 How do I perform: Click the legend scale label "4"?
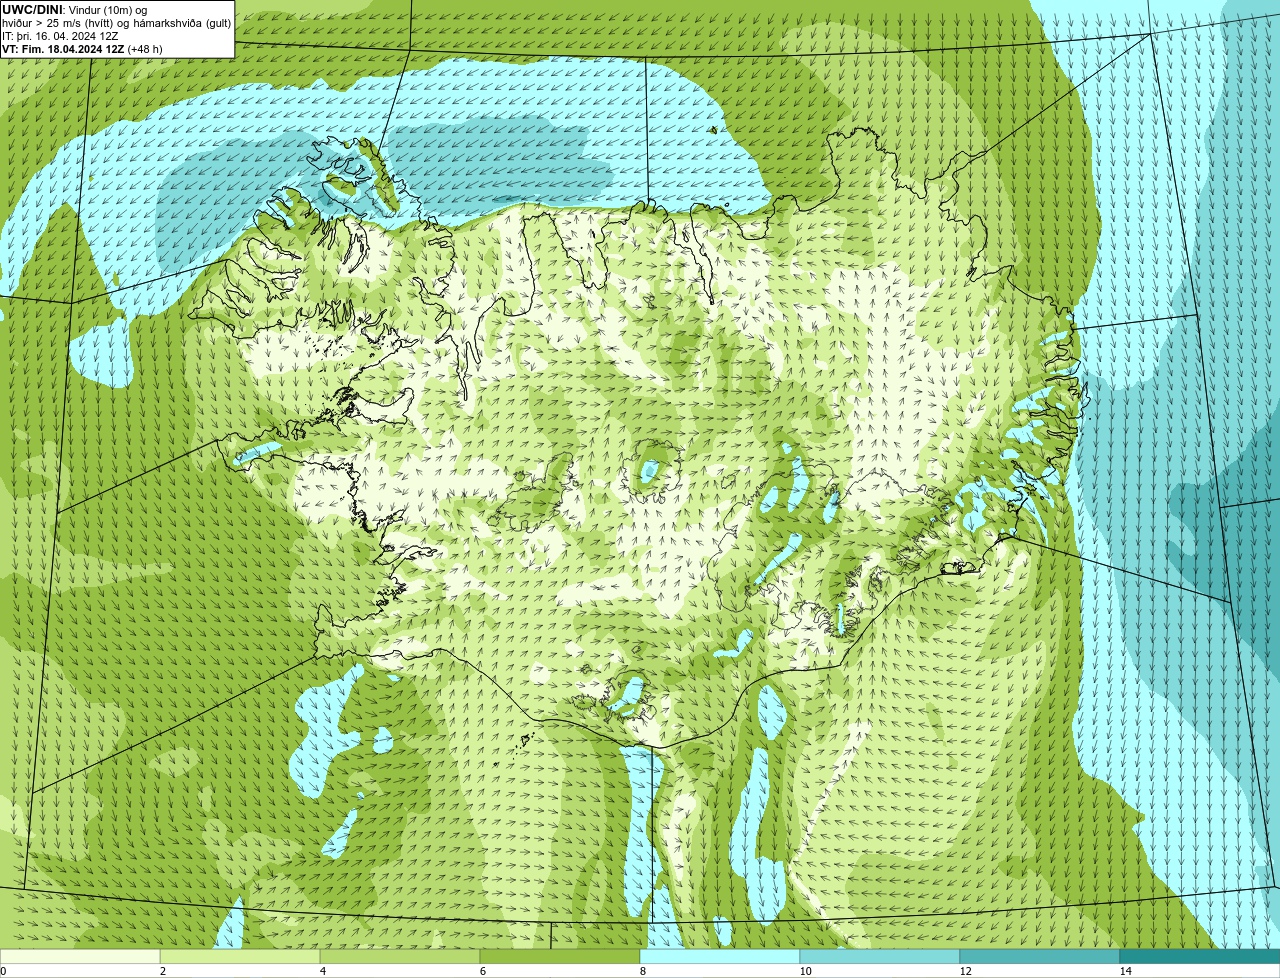[322, 971]
